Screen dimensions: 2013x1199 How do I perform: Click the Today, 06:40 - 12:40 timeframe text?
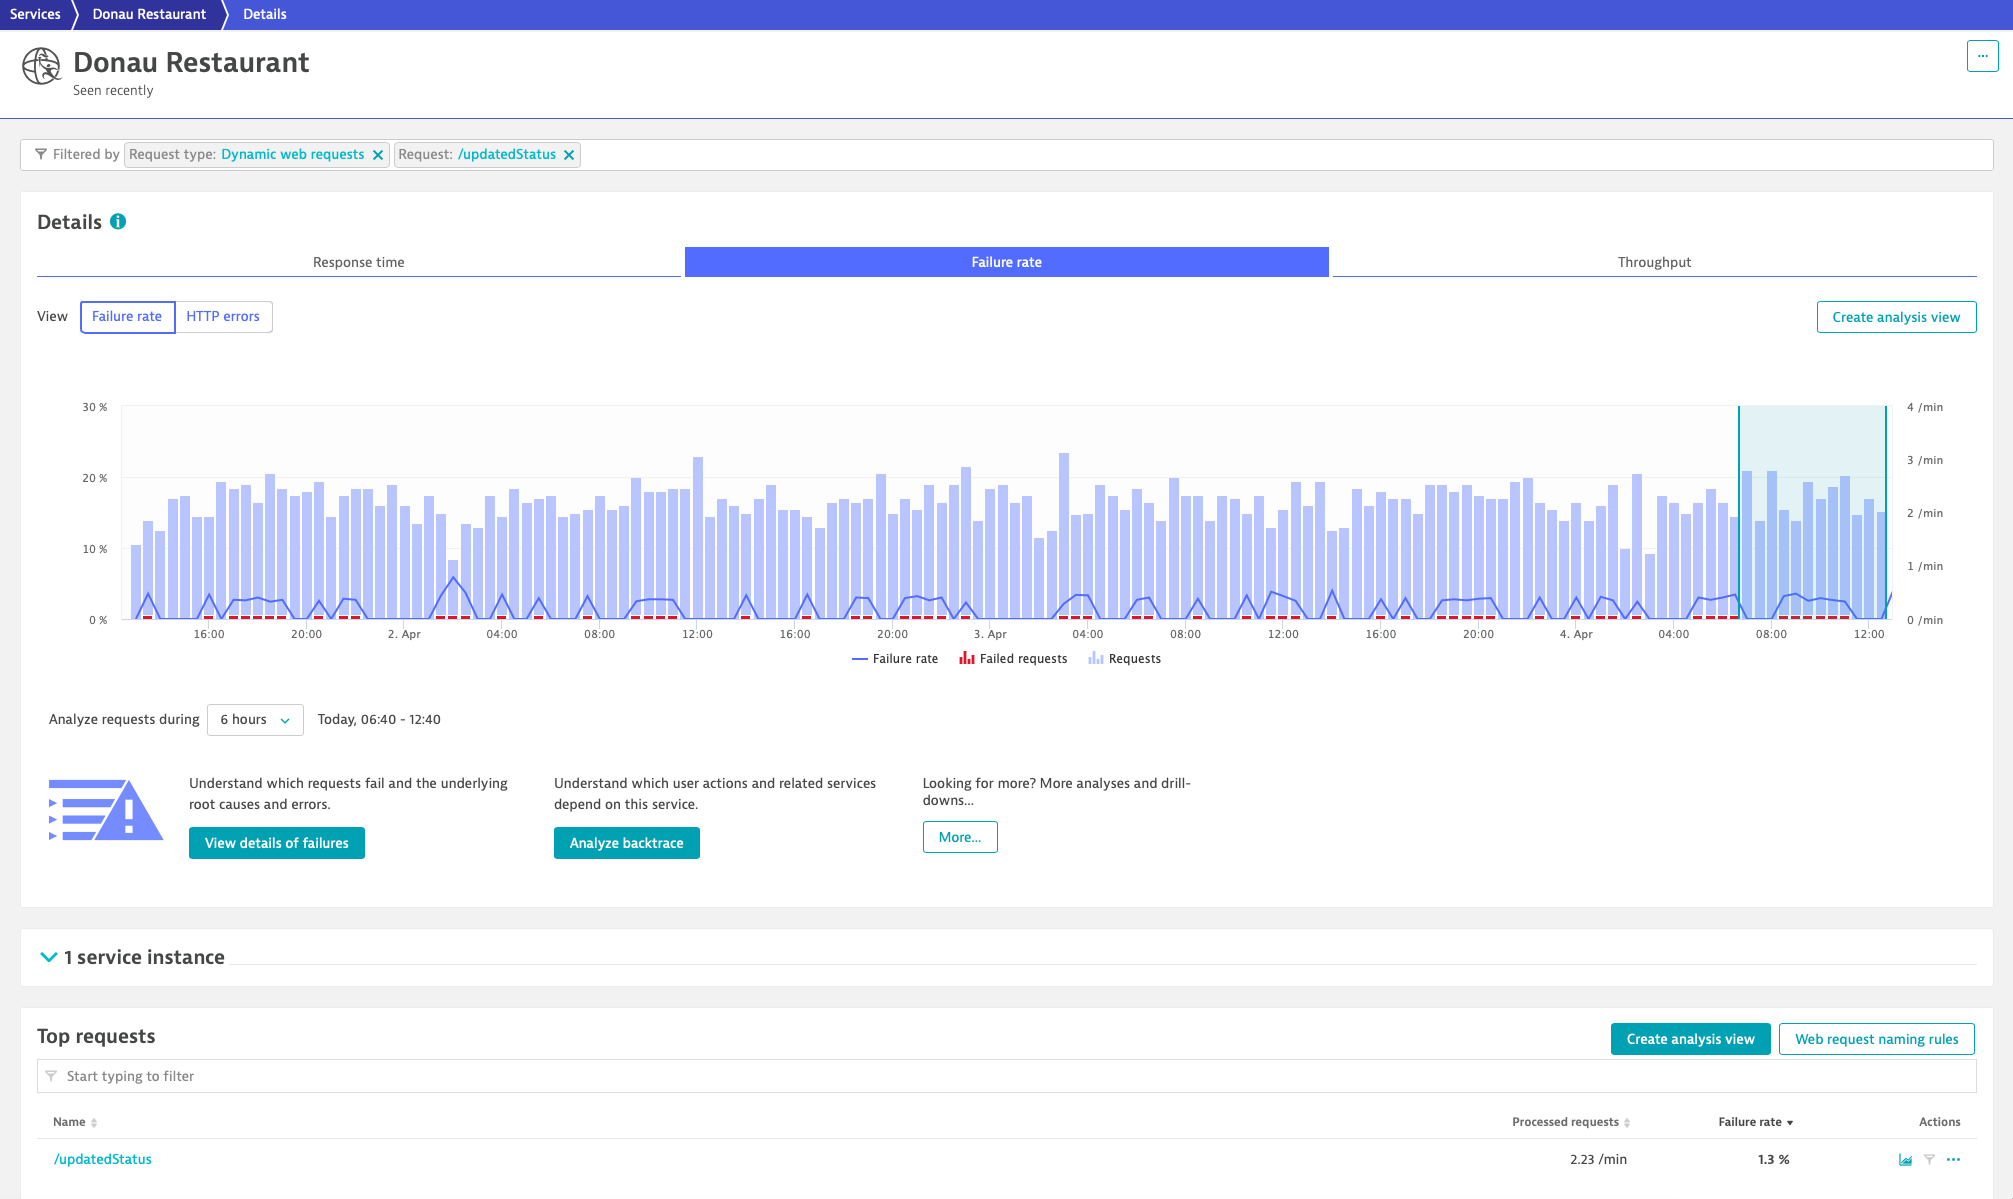pos(379,720)
